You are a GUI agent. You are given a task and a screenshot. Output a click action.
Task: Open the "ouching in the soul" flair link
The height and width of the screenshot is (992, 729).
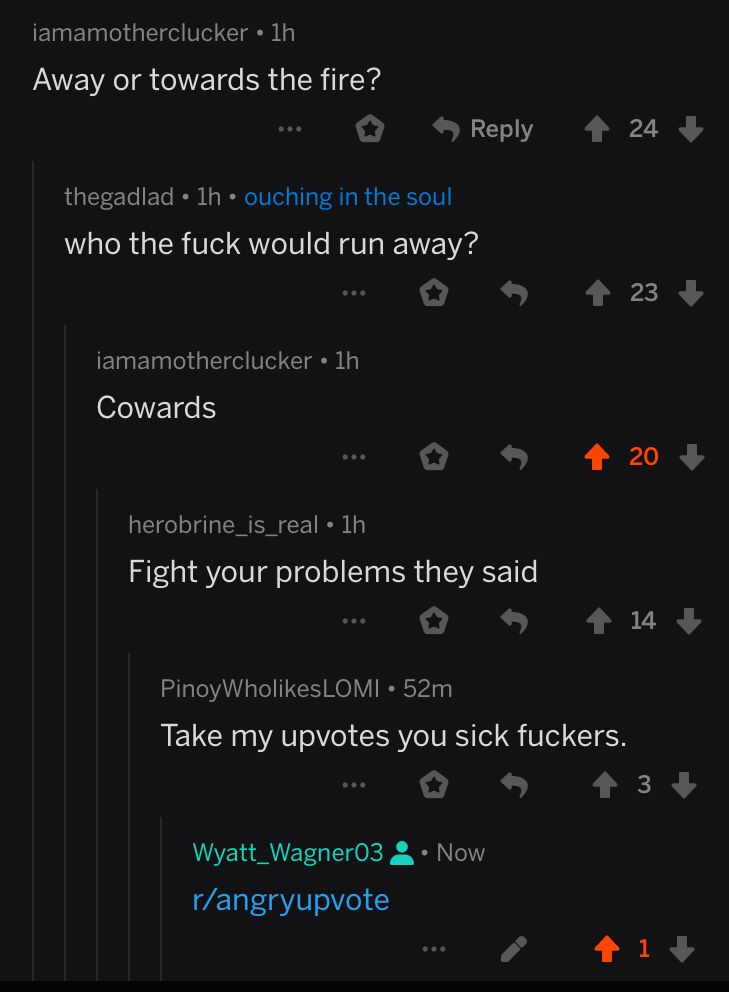pos(348,197)
